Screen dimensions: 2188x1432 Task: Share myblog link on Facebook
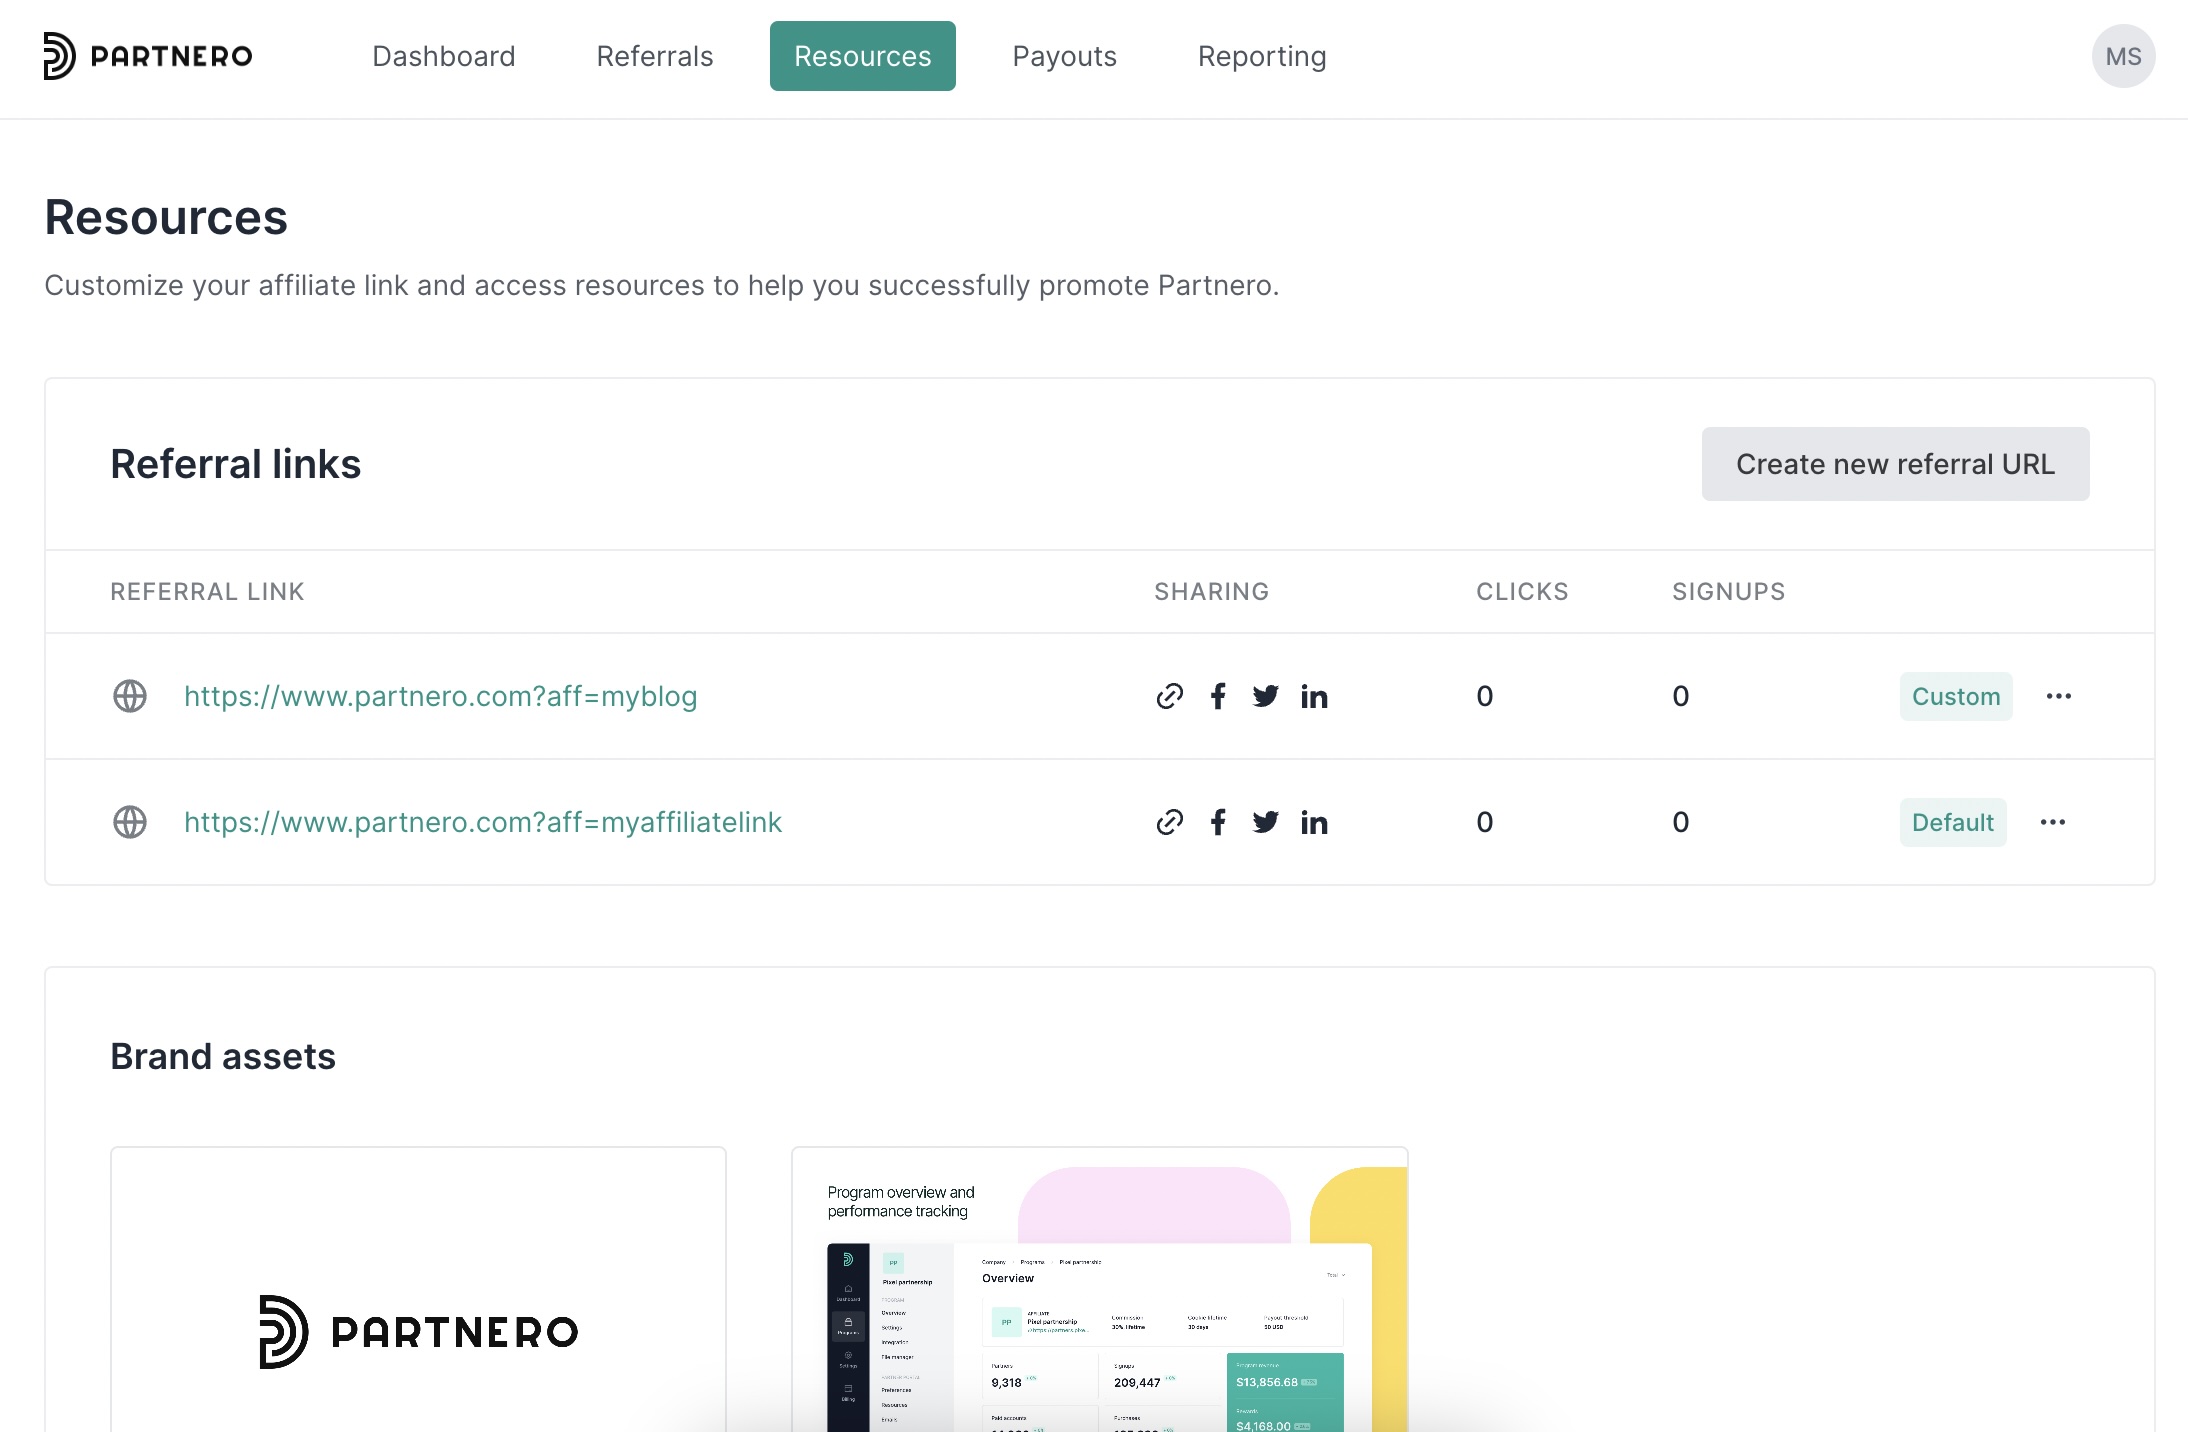click(1218, 696)
